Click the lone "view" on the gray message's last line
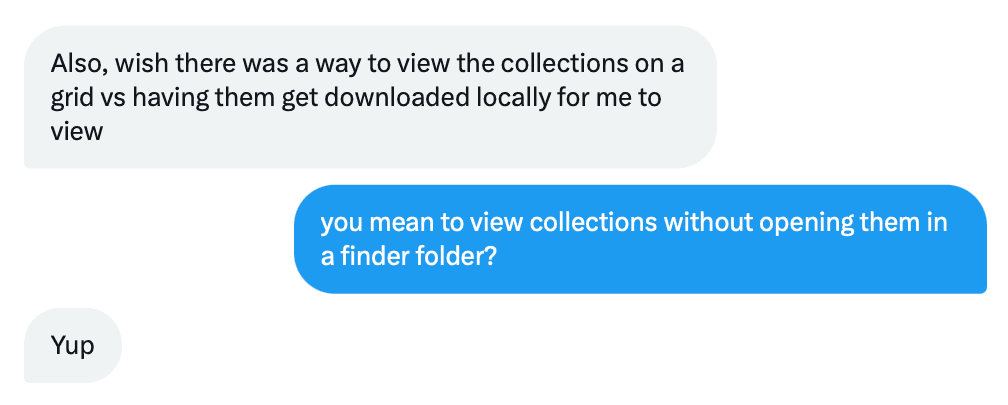The height and width of the screenshot is (405, 1008). point(77,131)
